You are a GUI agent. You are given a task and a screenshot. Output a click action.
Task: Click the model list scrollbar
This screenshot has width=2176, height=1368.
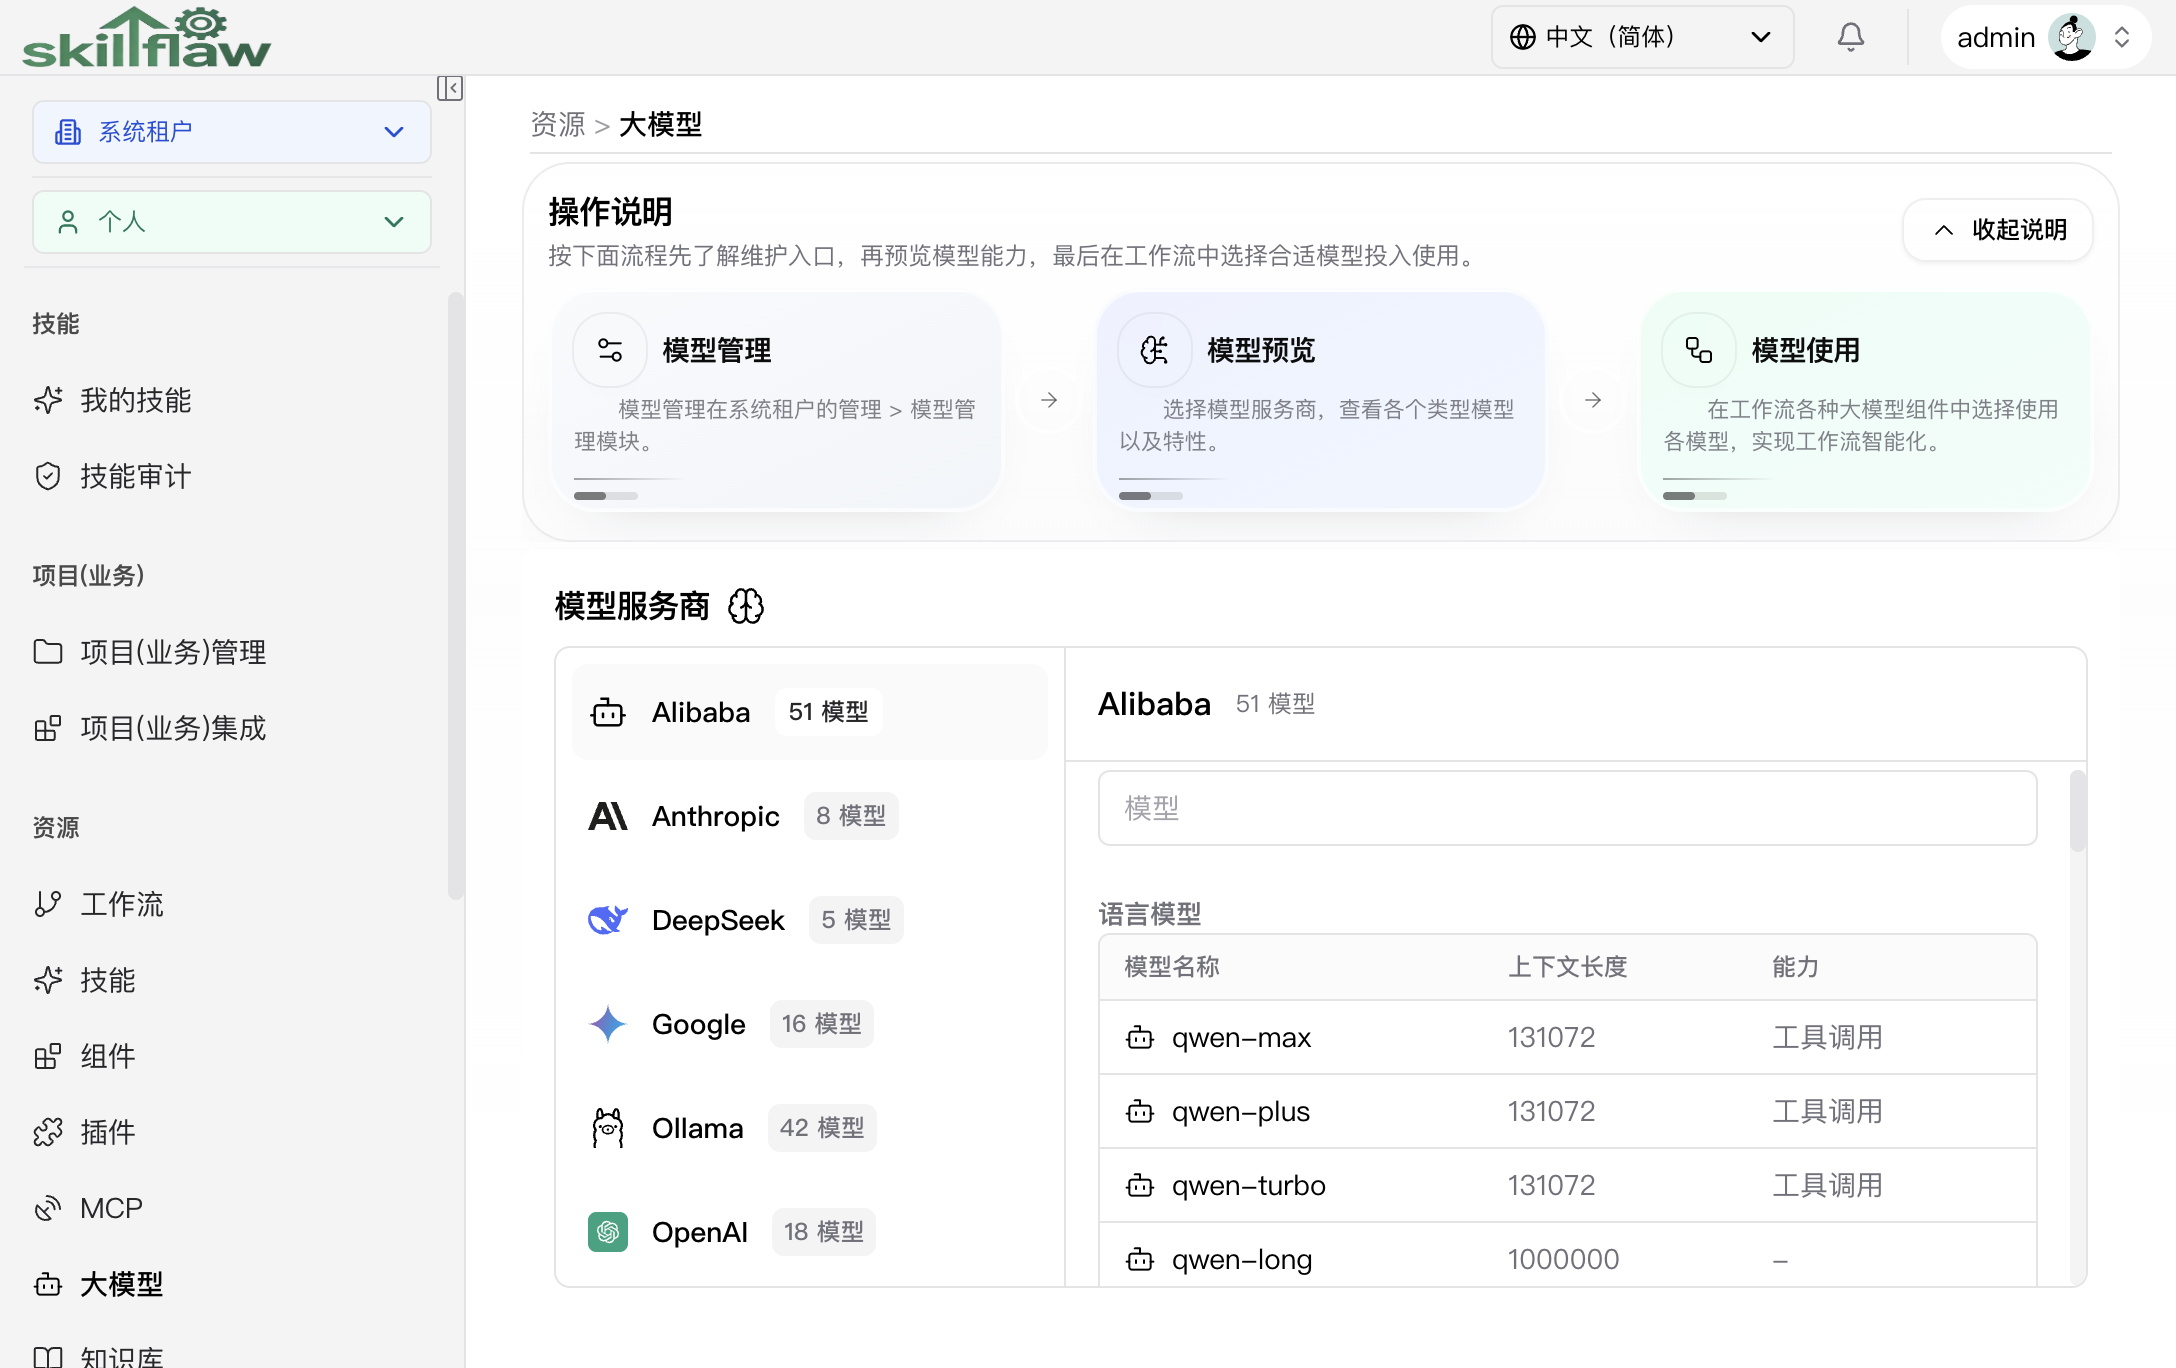2078,810
